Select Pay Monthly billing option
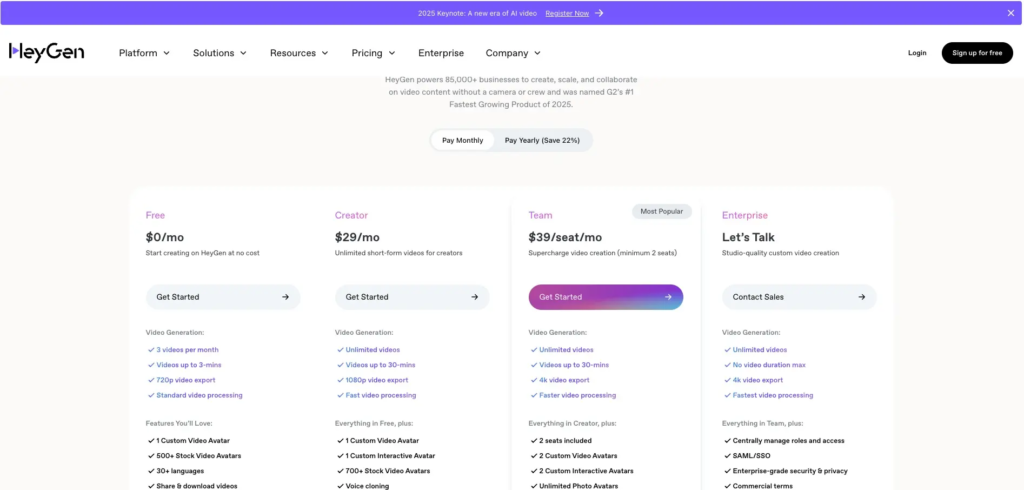 point(462,140)
